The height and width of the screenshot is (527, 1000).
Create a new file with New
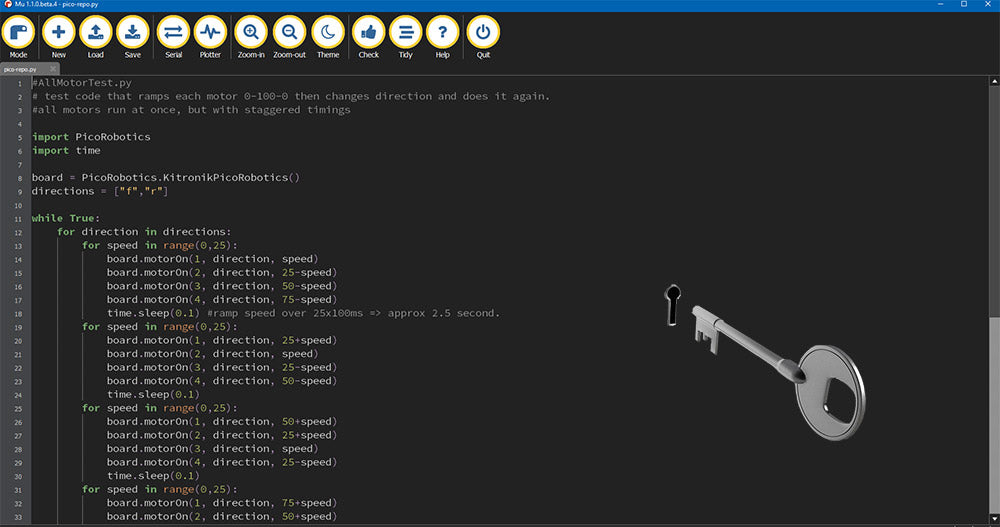click(x=59, y=35)
